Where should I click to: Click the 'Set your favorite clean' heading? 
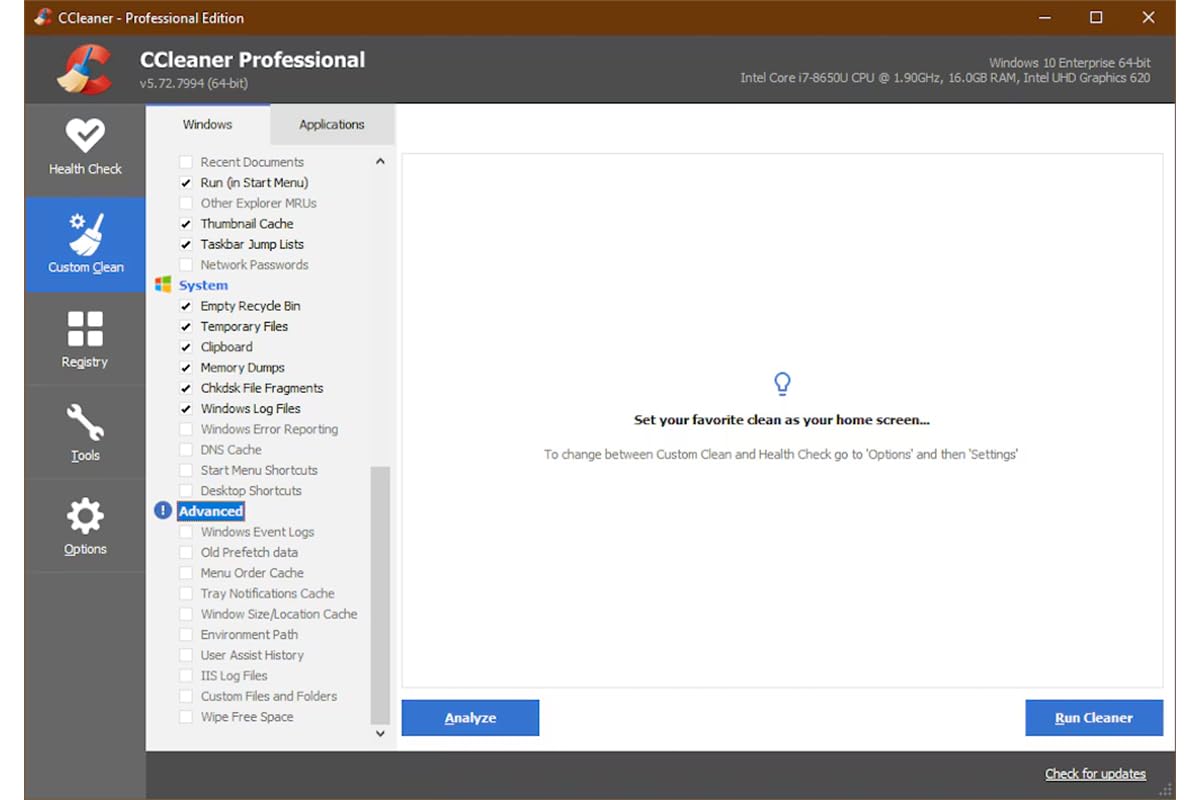[782, 420]
